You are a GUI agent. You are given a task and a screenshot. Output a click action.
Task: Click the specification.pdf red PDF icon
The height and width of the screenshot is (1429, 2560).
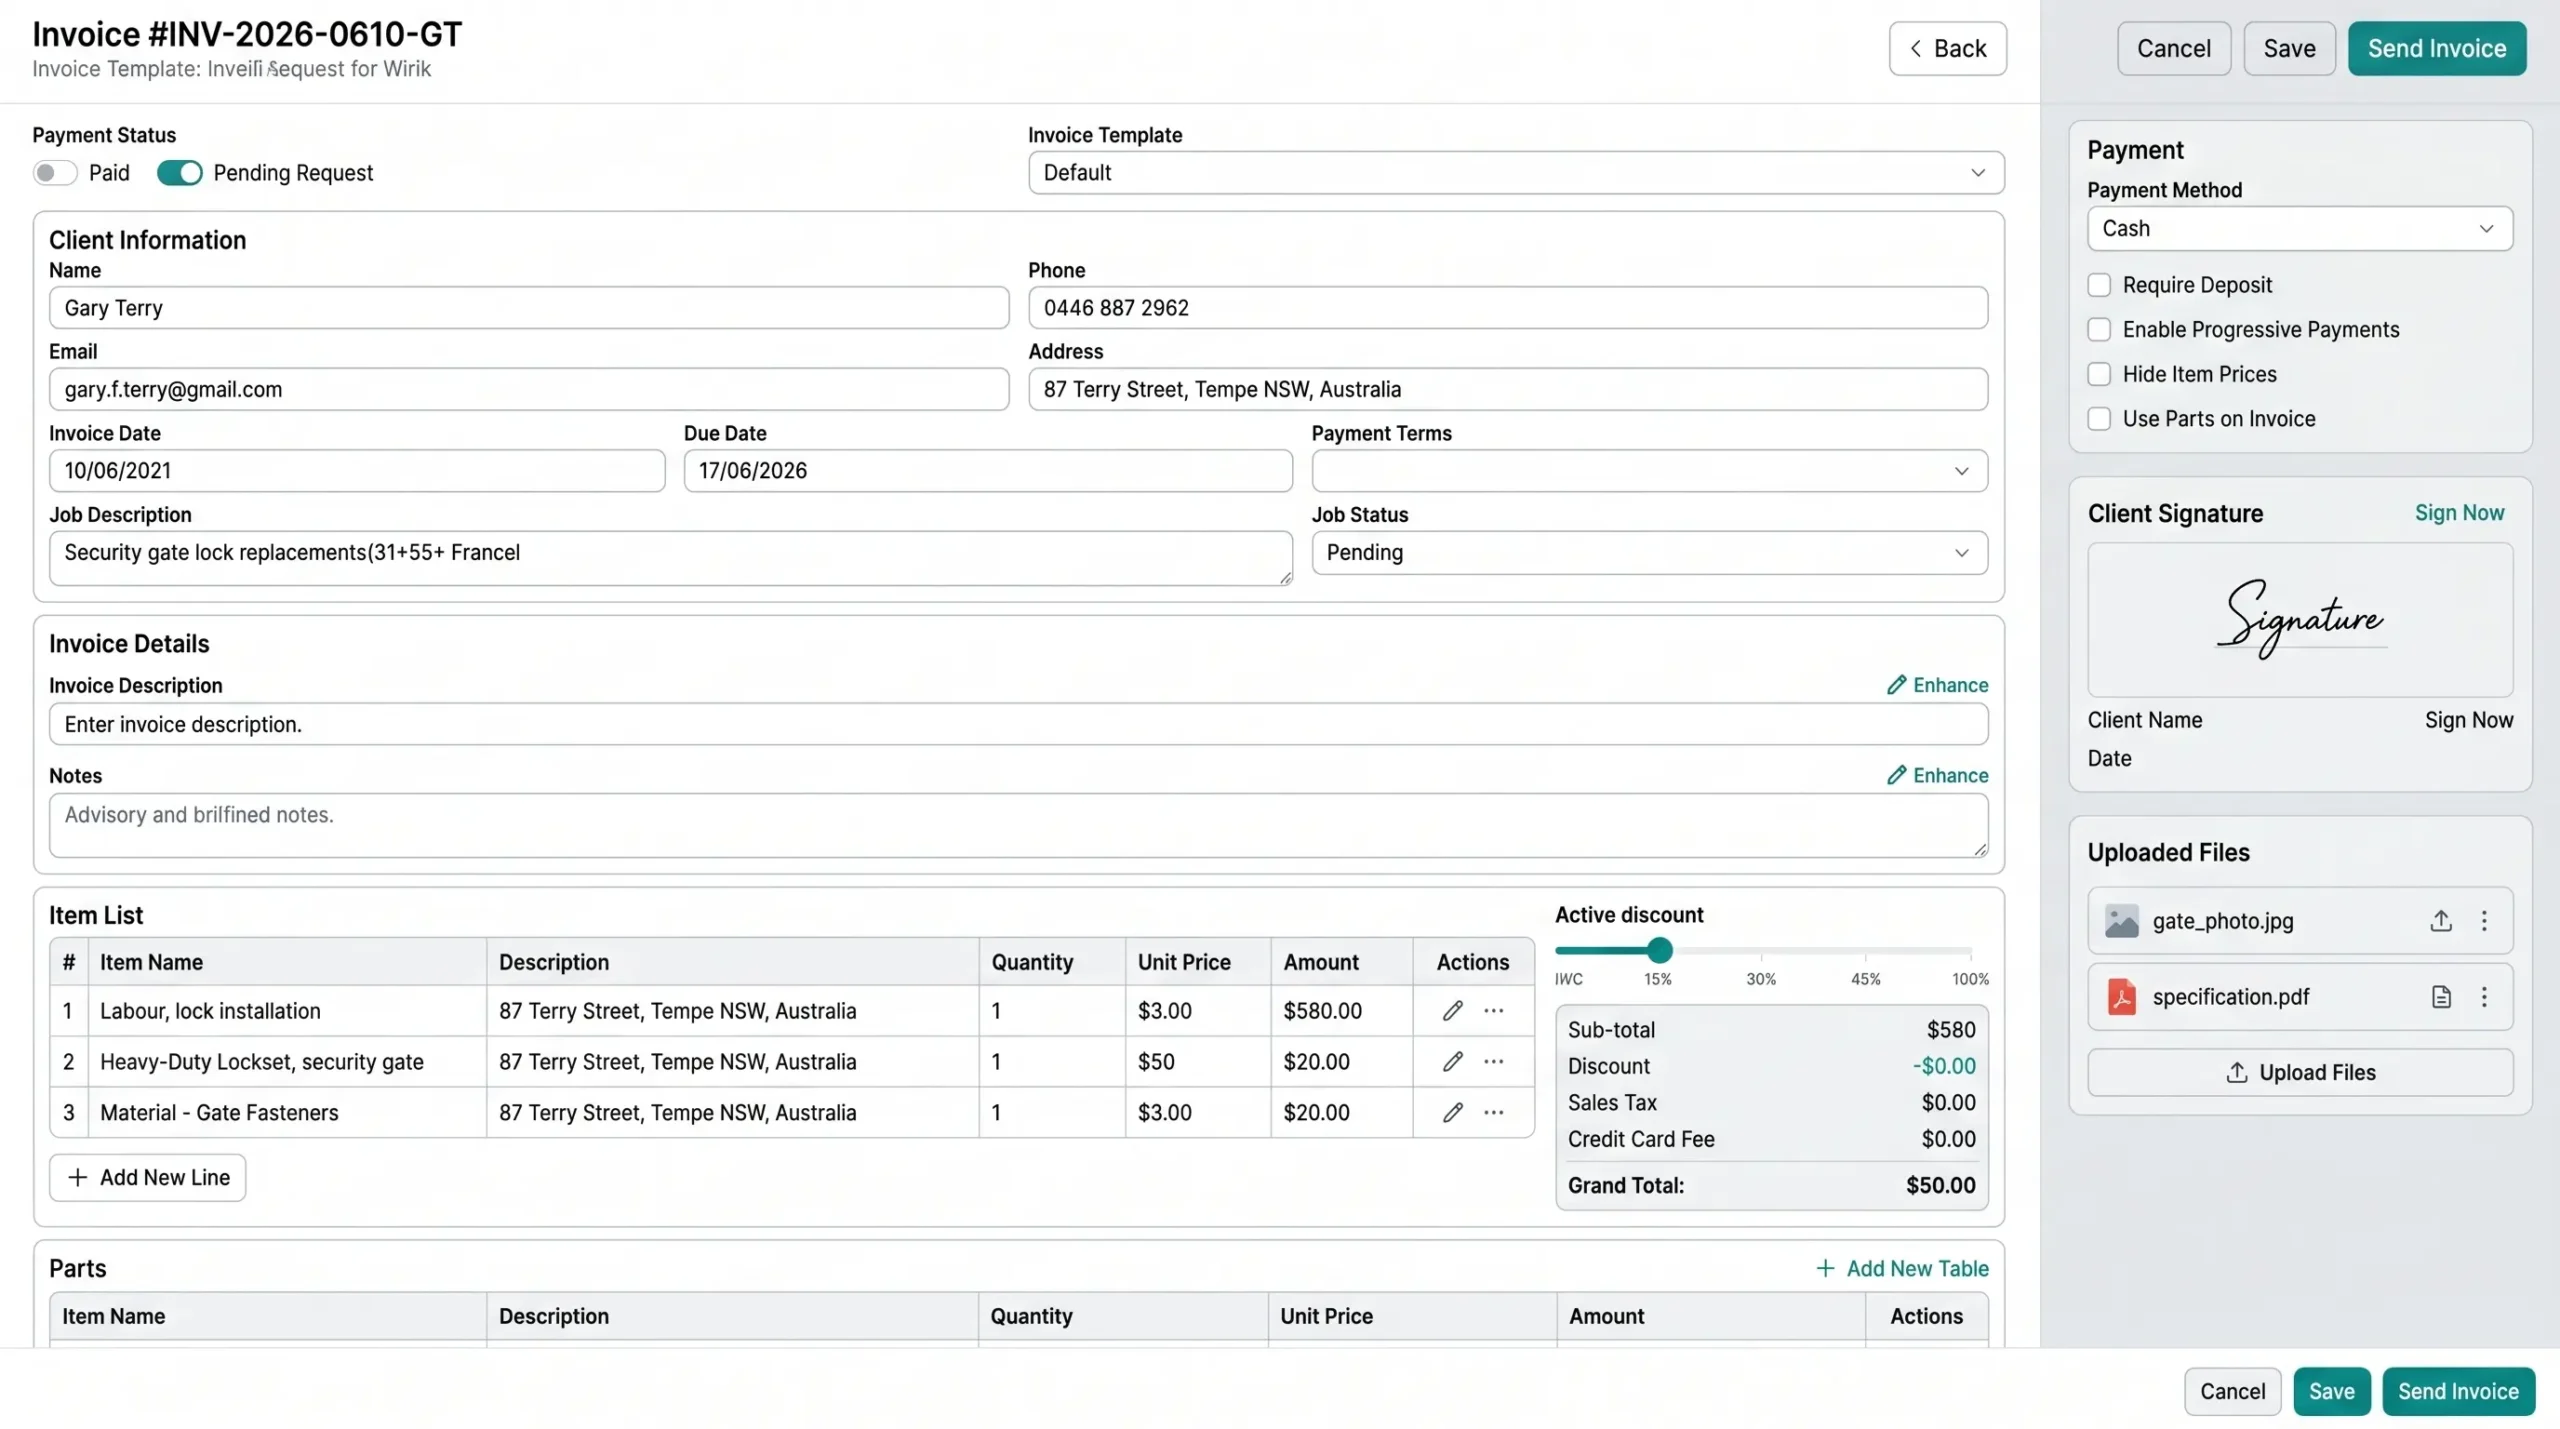click(x=2121, y=997)
